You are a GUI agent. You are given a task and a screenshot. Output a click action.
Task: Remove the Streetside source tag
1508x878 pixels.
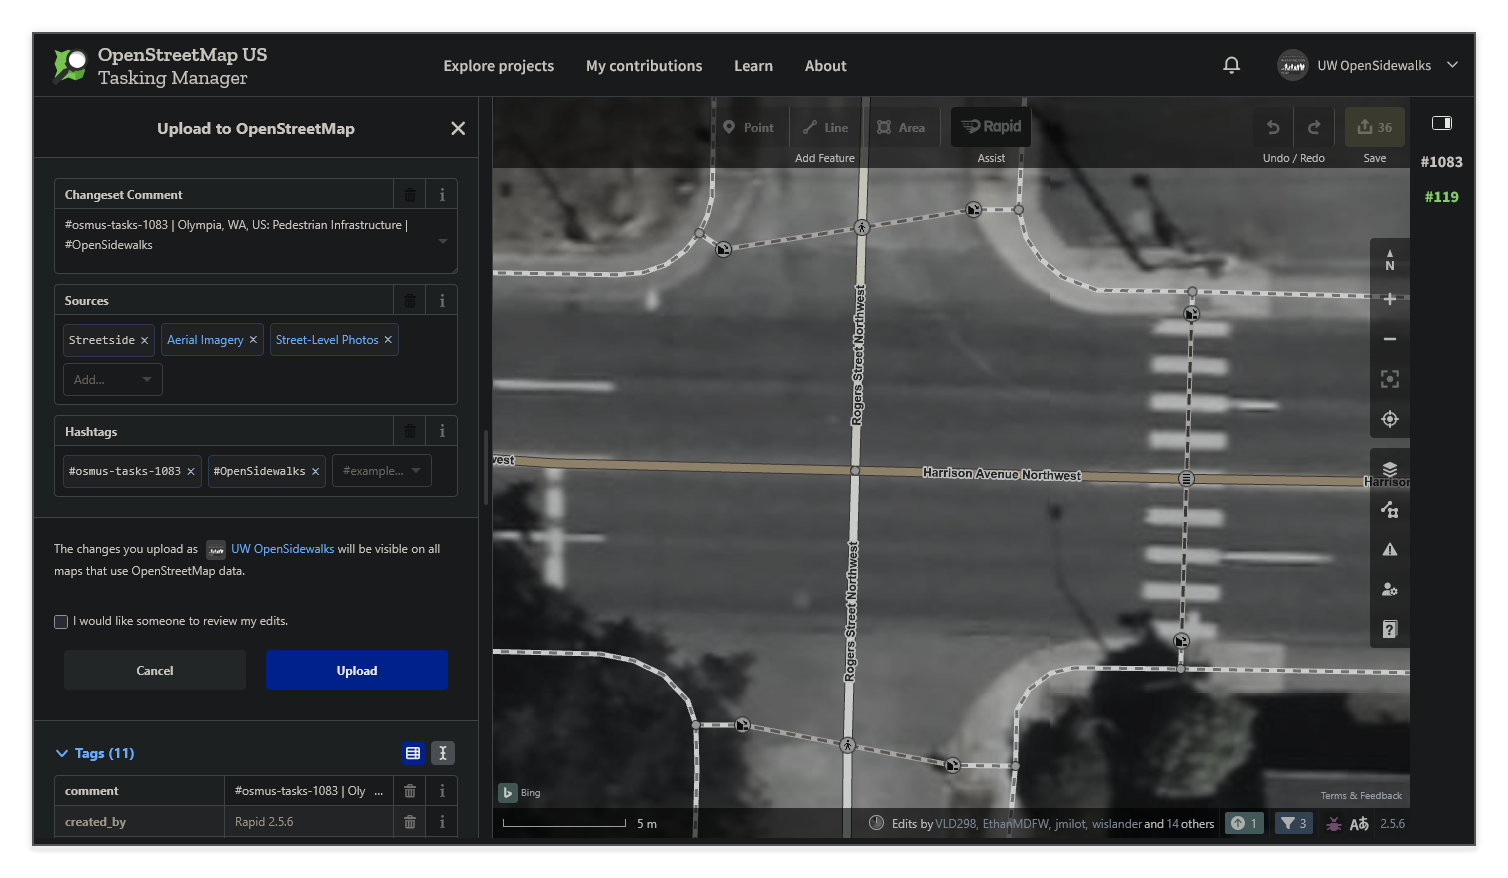pyautogui.click(x=145, y=340)
